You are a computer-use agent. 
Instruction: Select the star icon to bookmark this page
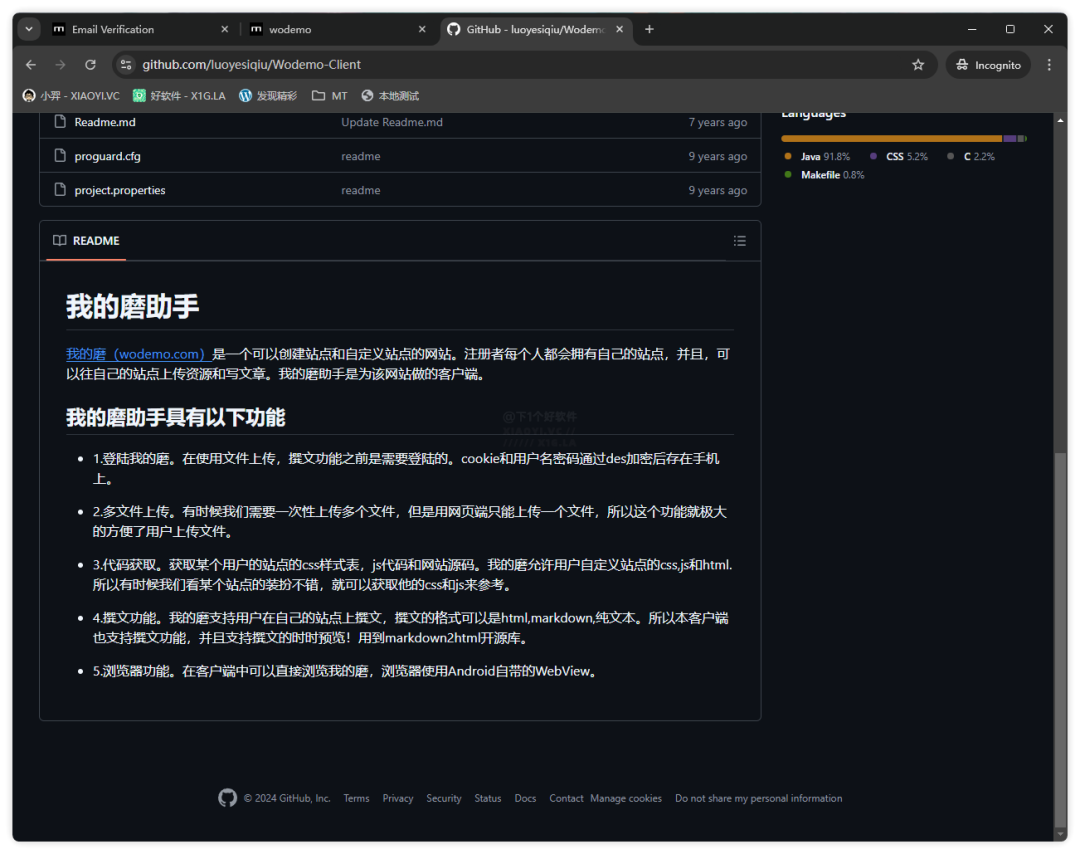coord(918,64)
